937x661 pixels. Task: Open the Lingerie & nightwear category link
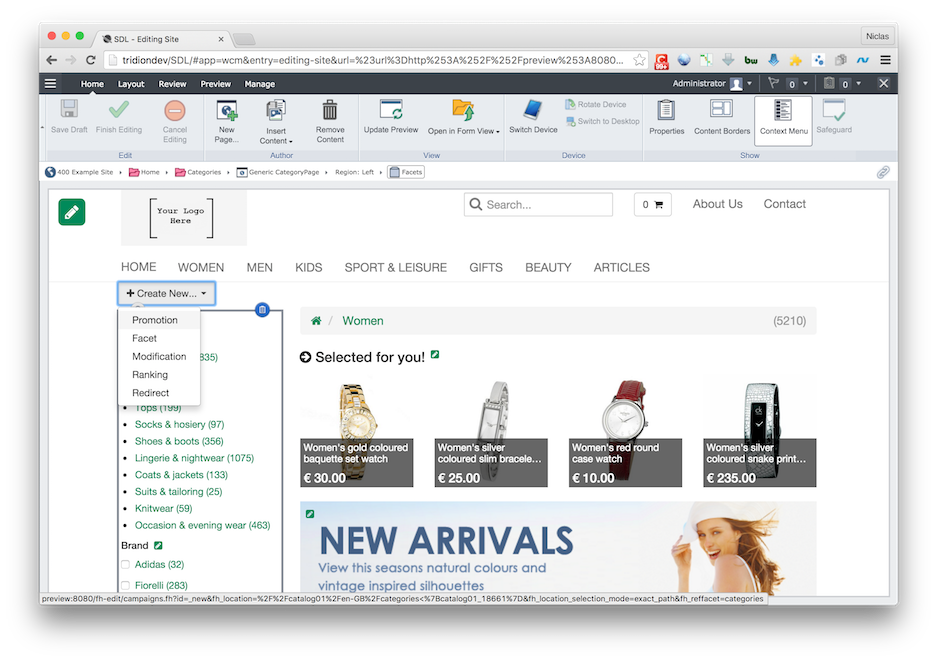(194, 458)
